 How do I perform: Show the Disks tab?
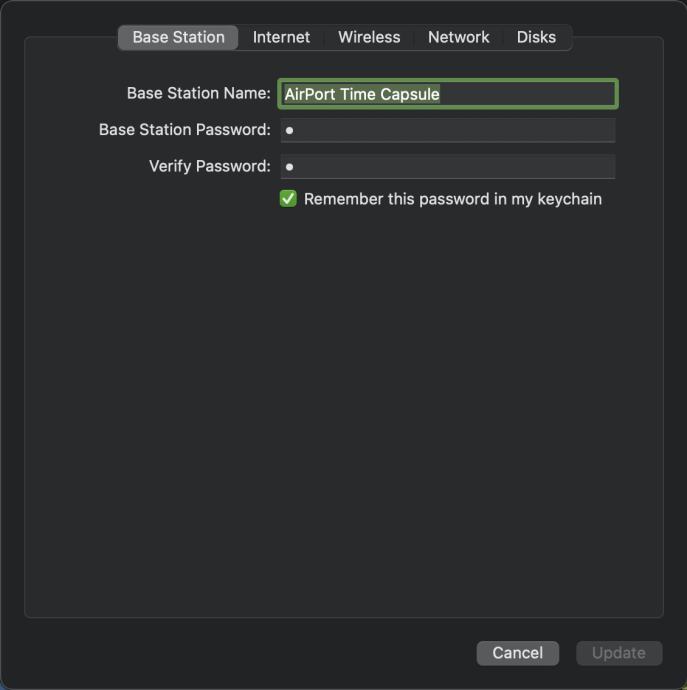tap(536, 38)
